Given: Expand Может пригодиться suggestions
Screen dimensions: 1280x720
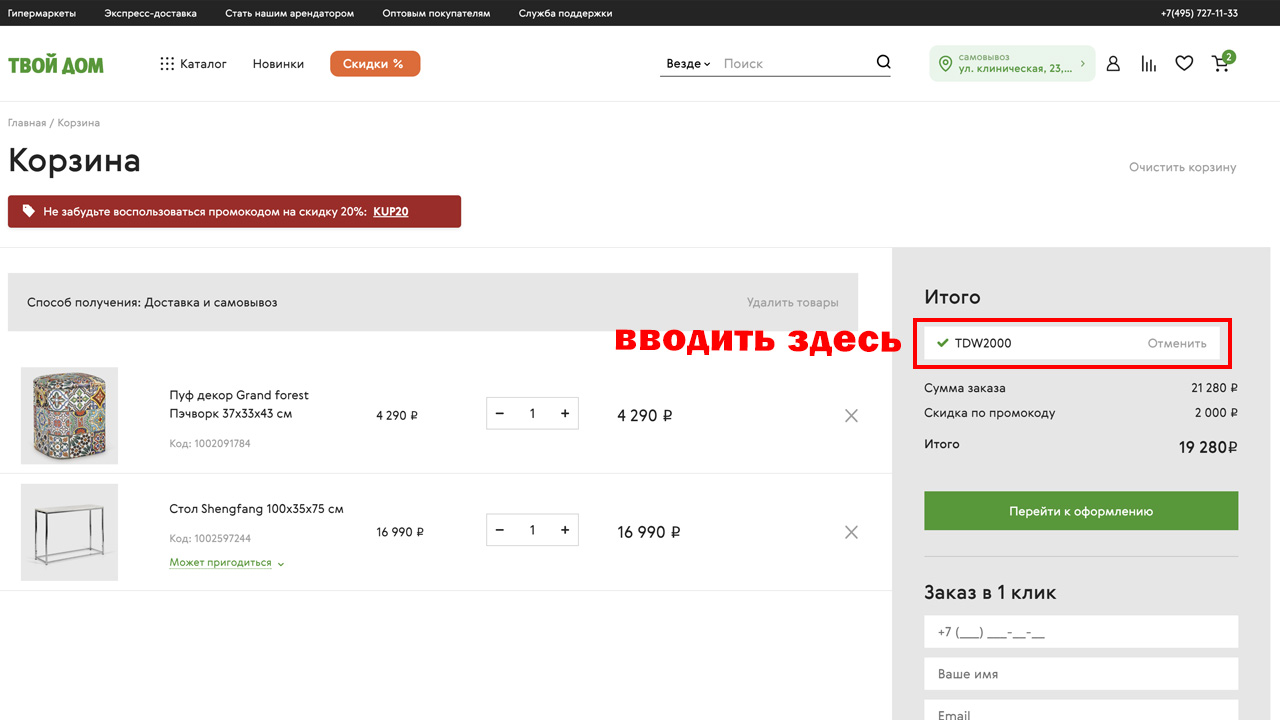Looking at the screenshot, I should [x=227, y=563].
